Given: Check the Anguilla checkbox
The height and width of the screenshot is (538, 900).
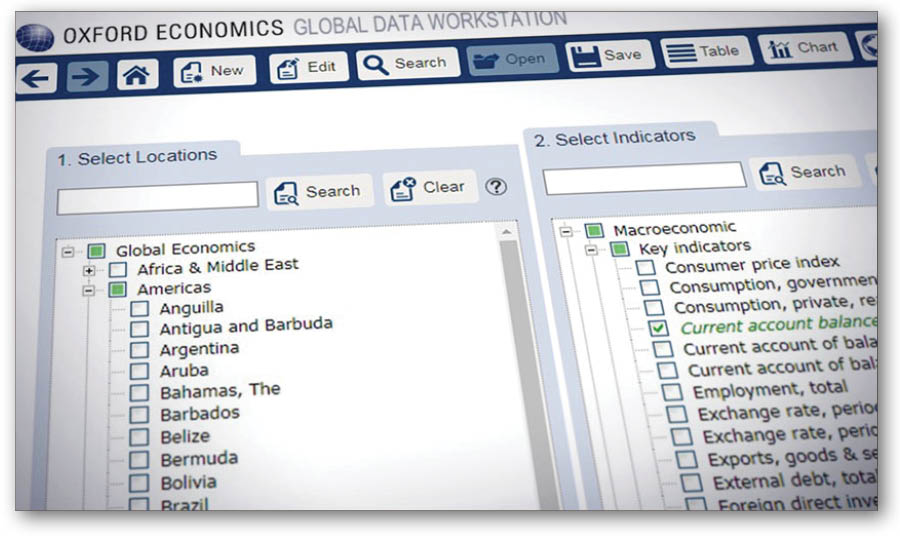Looking at the screenshot, I should coord(139,309).
